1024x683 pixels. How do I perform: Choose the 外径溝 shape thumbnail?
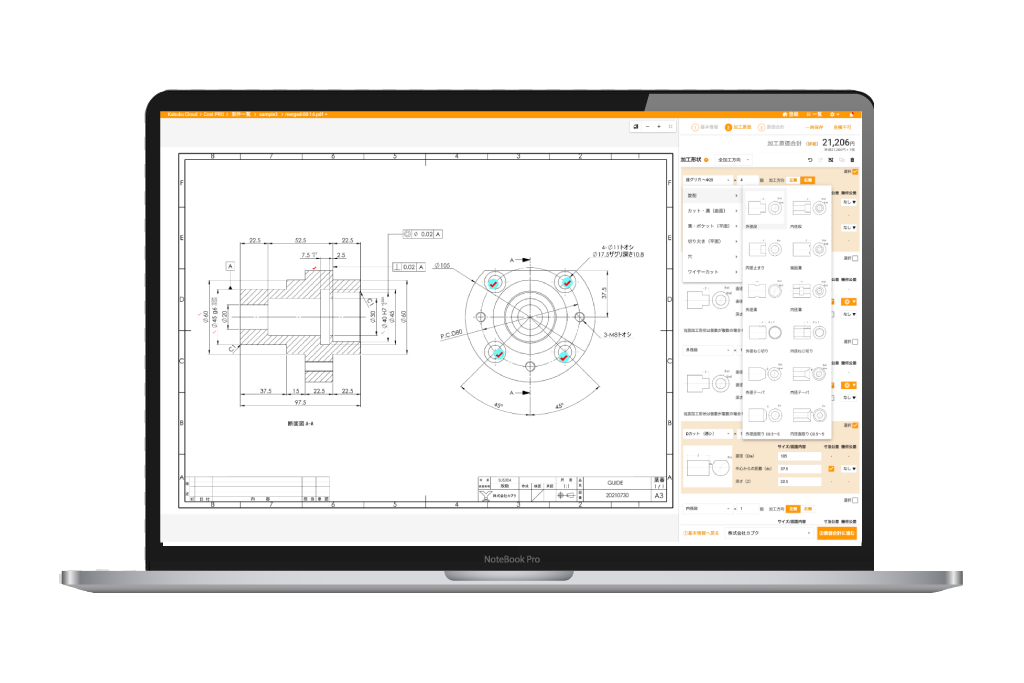(764, 291)
